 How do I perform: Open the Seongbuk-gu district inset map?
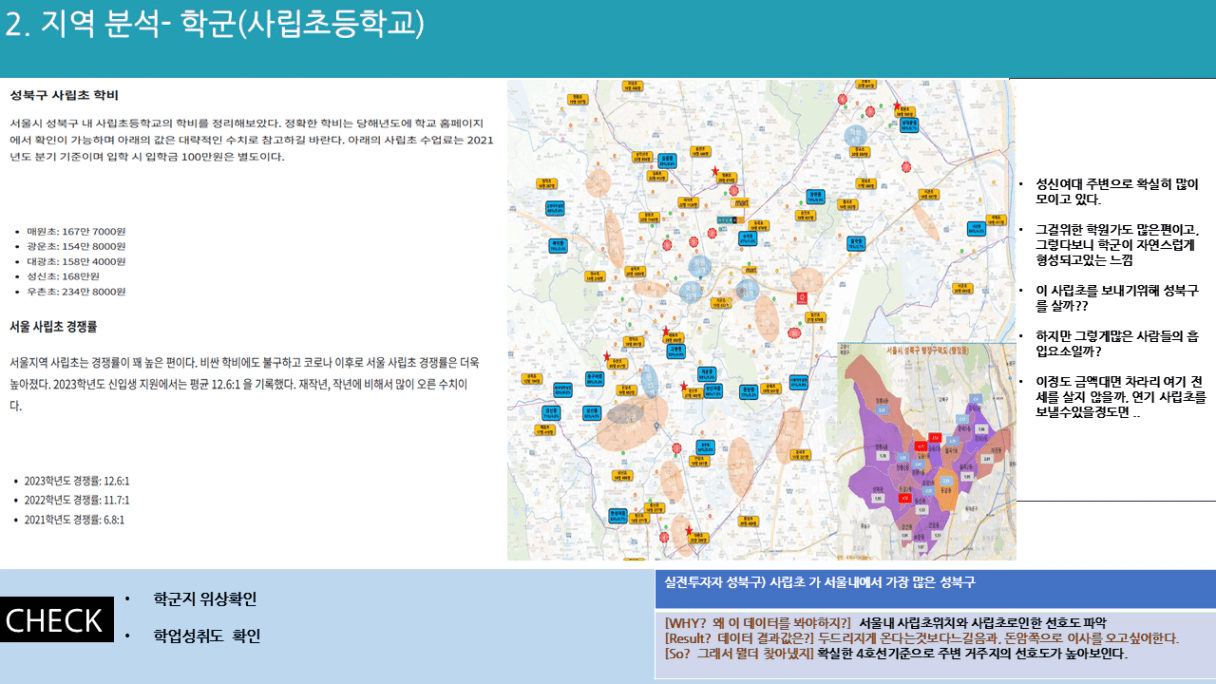click(926, 450)
